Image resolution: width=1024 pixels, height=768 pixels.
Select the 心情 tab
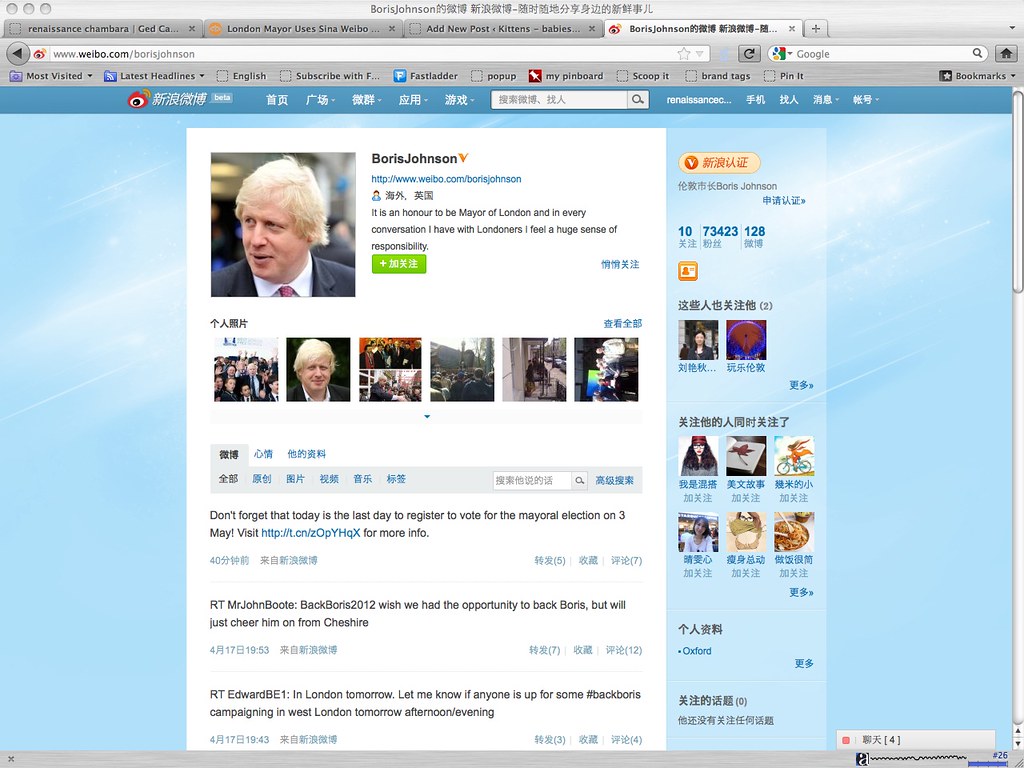click(x=263, y=454)
